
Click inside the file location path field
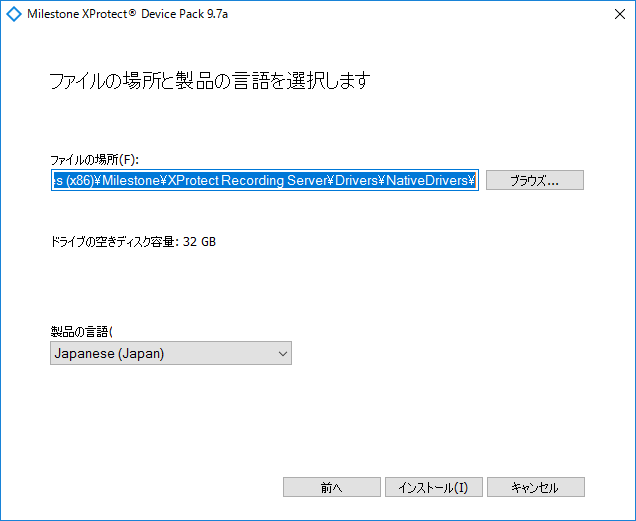pos(264,180)
